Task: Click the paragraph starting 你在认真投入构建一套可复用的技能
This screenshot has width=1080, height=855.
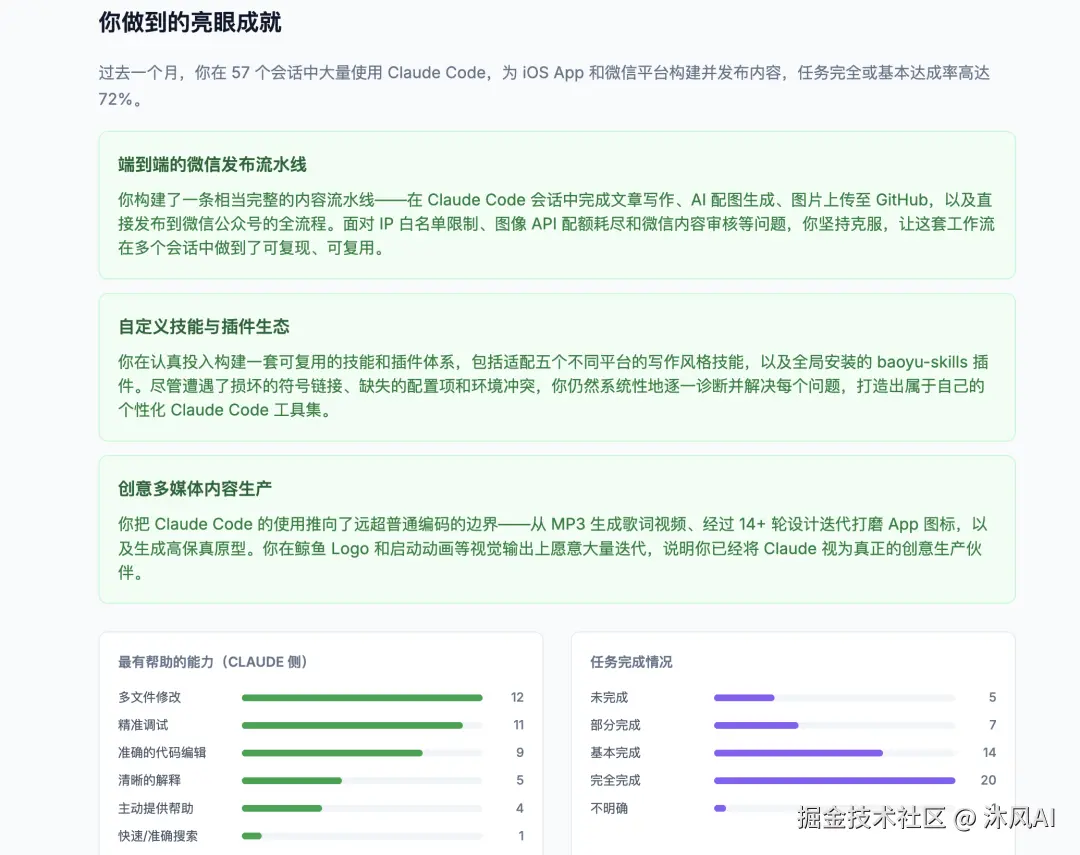Action: 553,386
